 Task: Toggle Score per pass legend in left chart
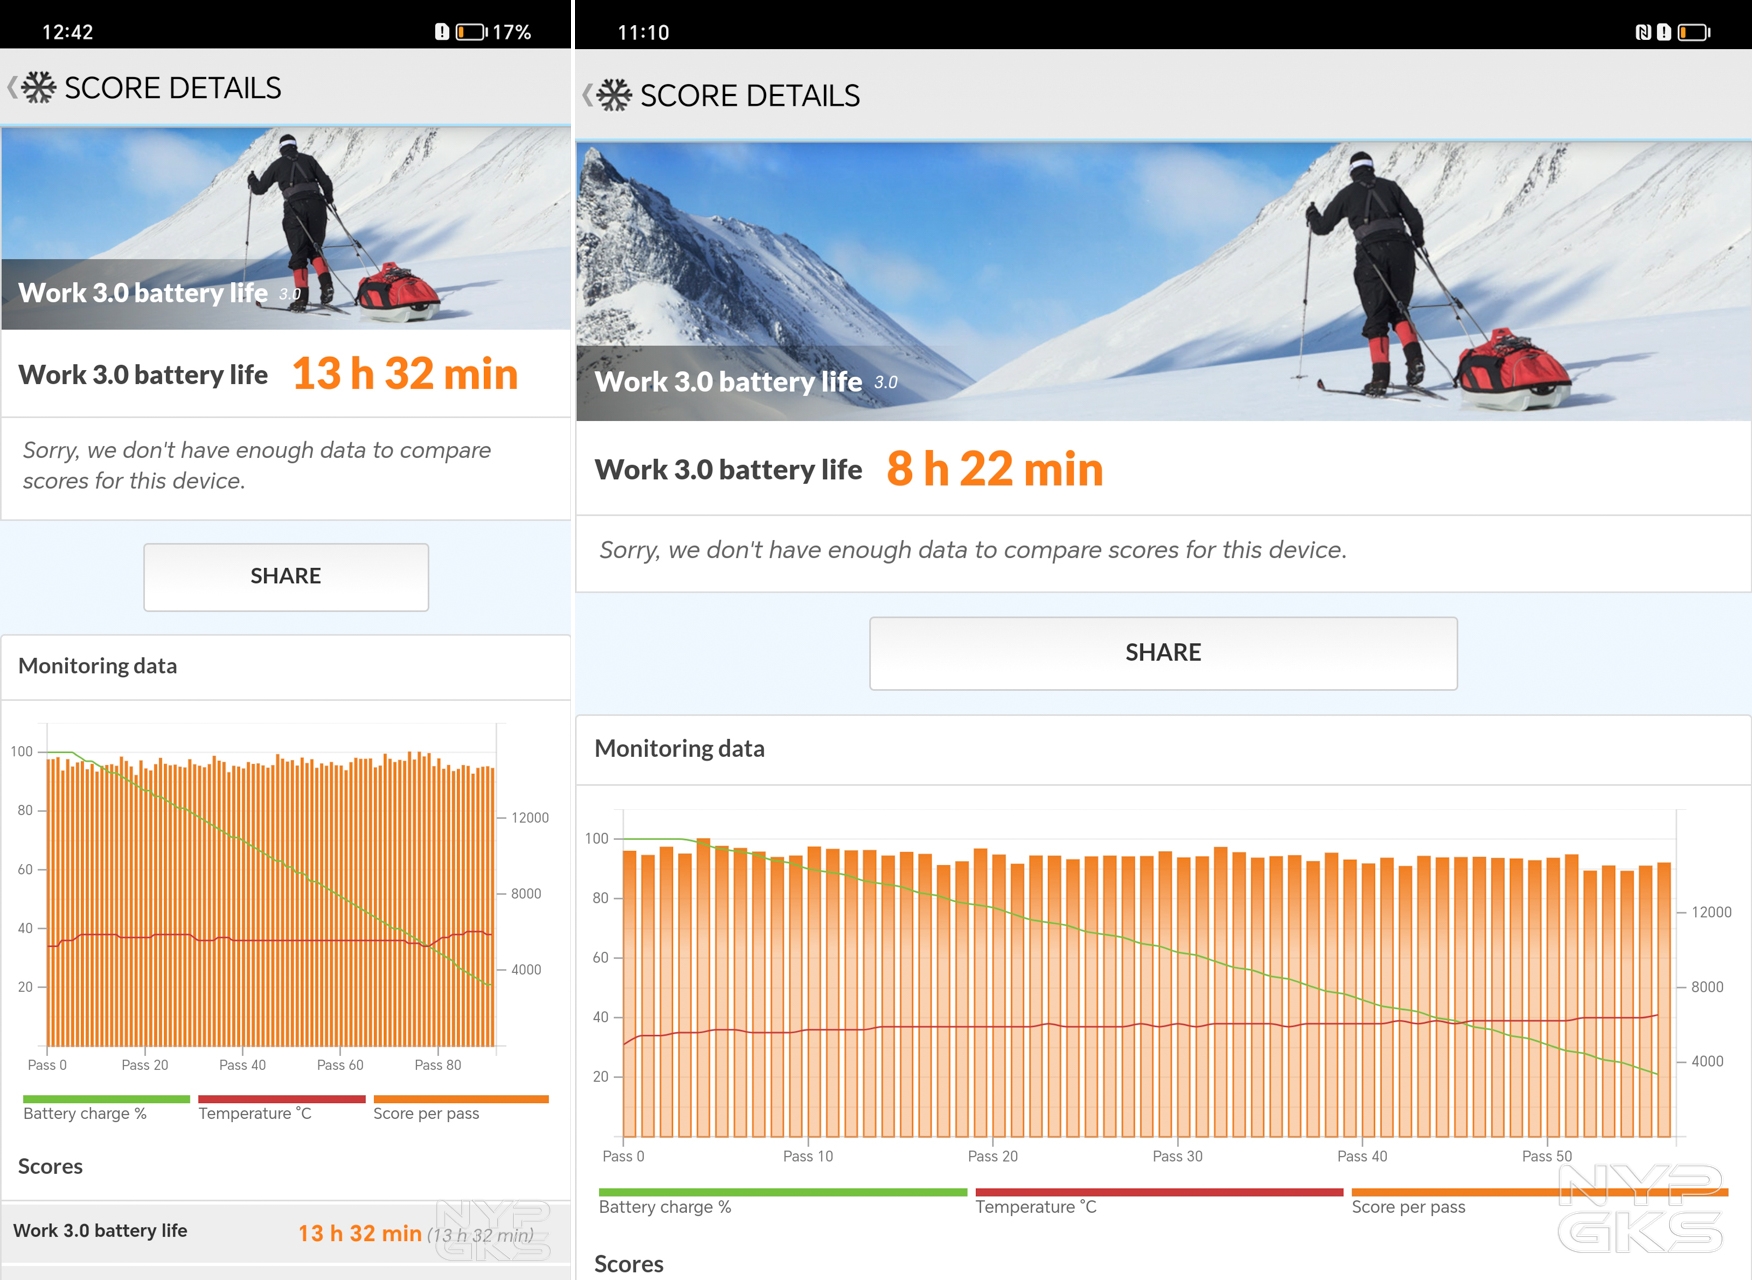point(426,1113)
